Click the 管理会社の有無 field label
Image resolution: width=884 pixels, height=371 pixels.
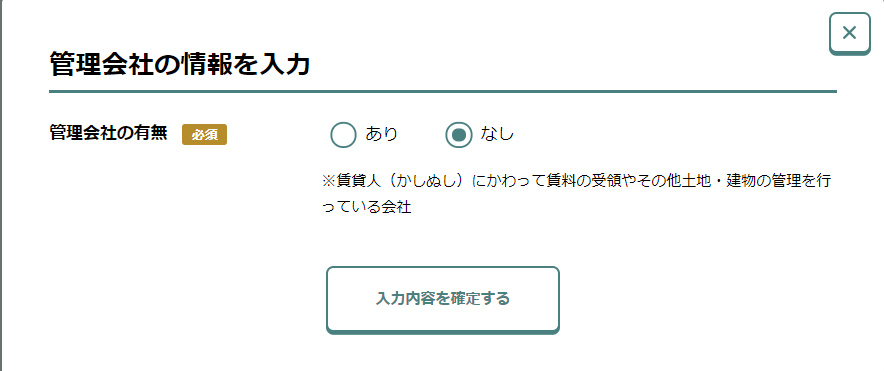(108, 134)
